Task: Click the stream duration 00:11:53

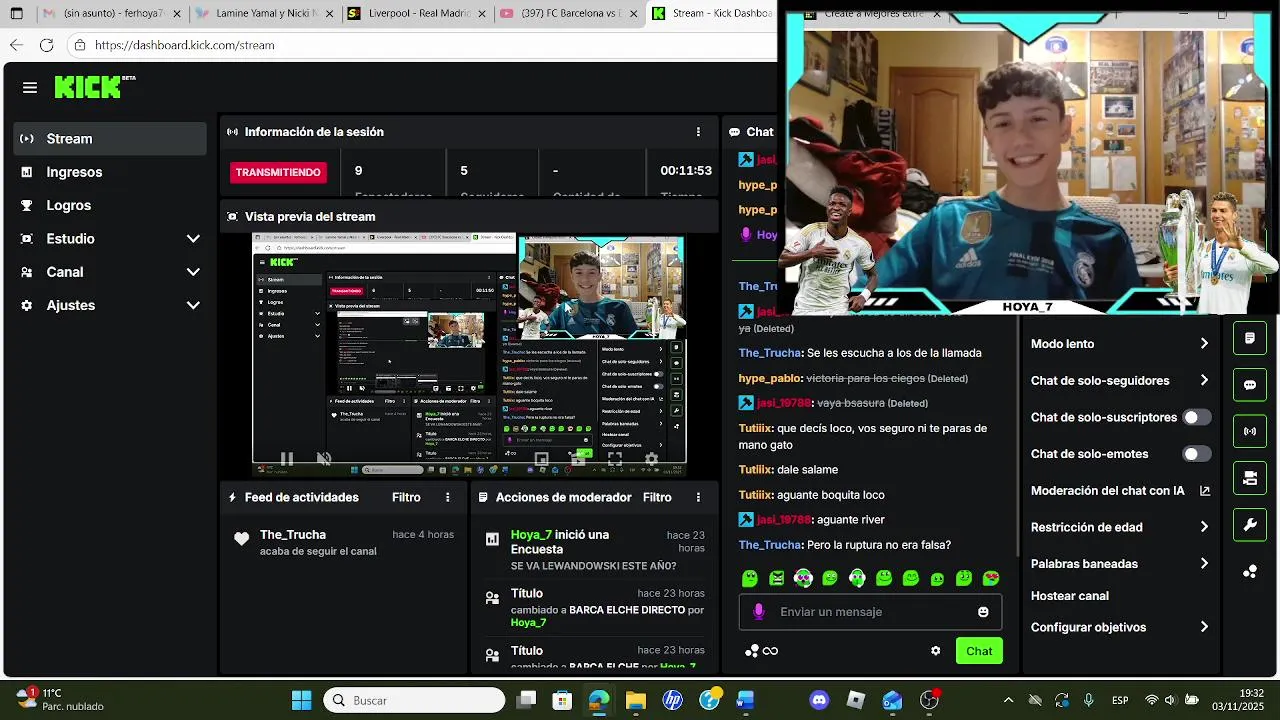Action: [686, 171]
